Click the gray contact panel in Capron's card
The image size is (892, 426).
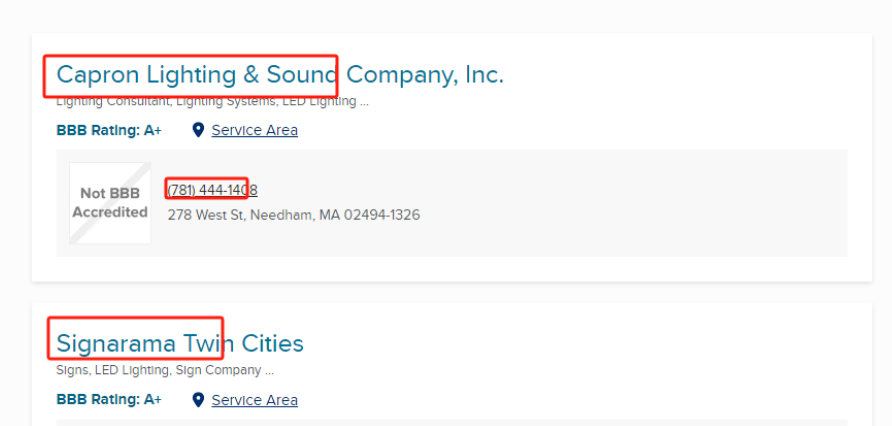(626, 203)
